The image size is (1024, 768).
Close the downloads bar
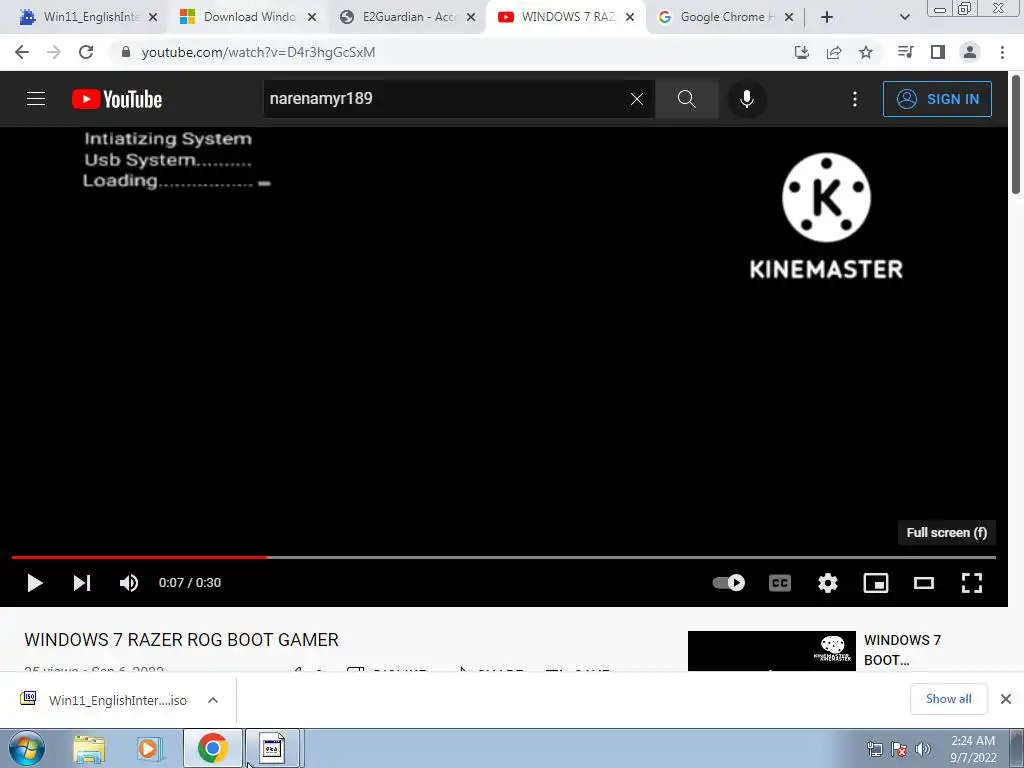point(1006,699)
